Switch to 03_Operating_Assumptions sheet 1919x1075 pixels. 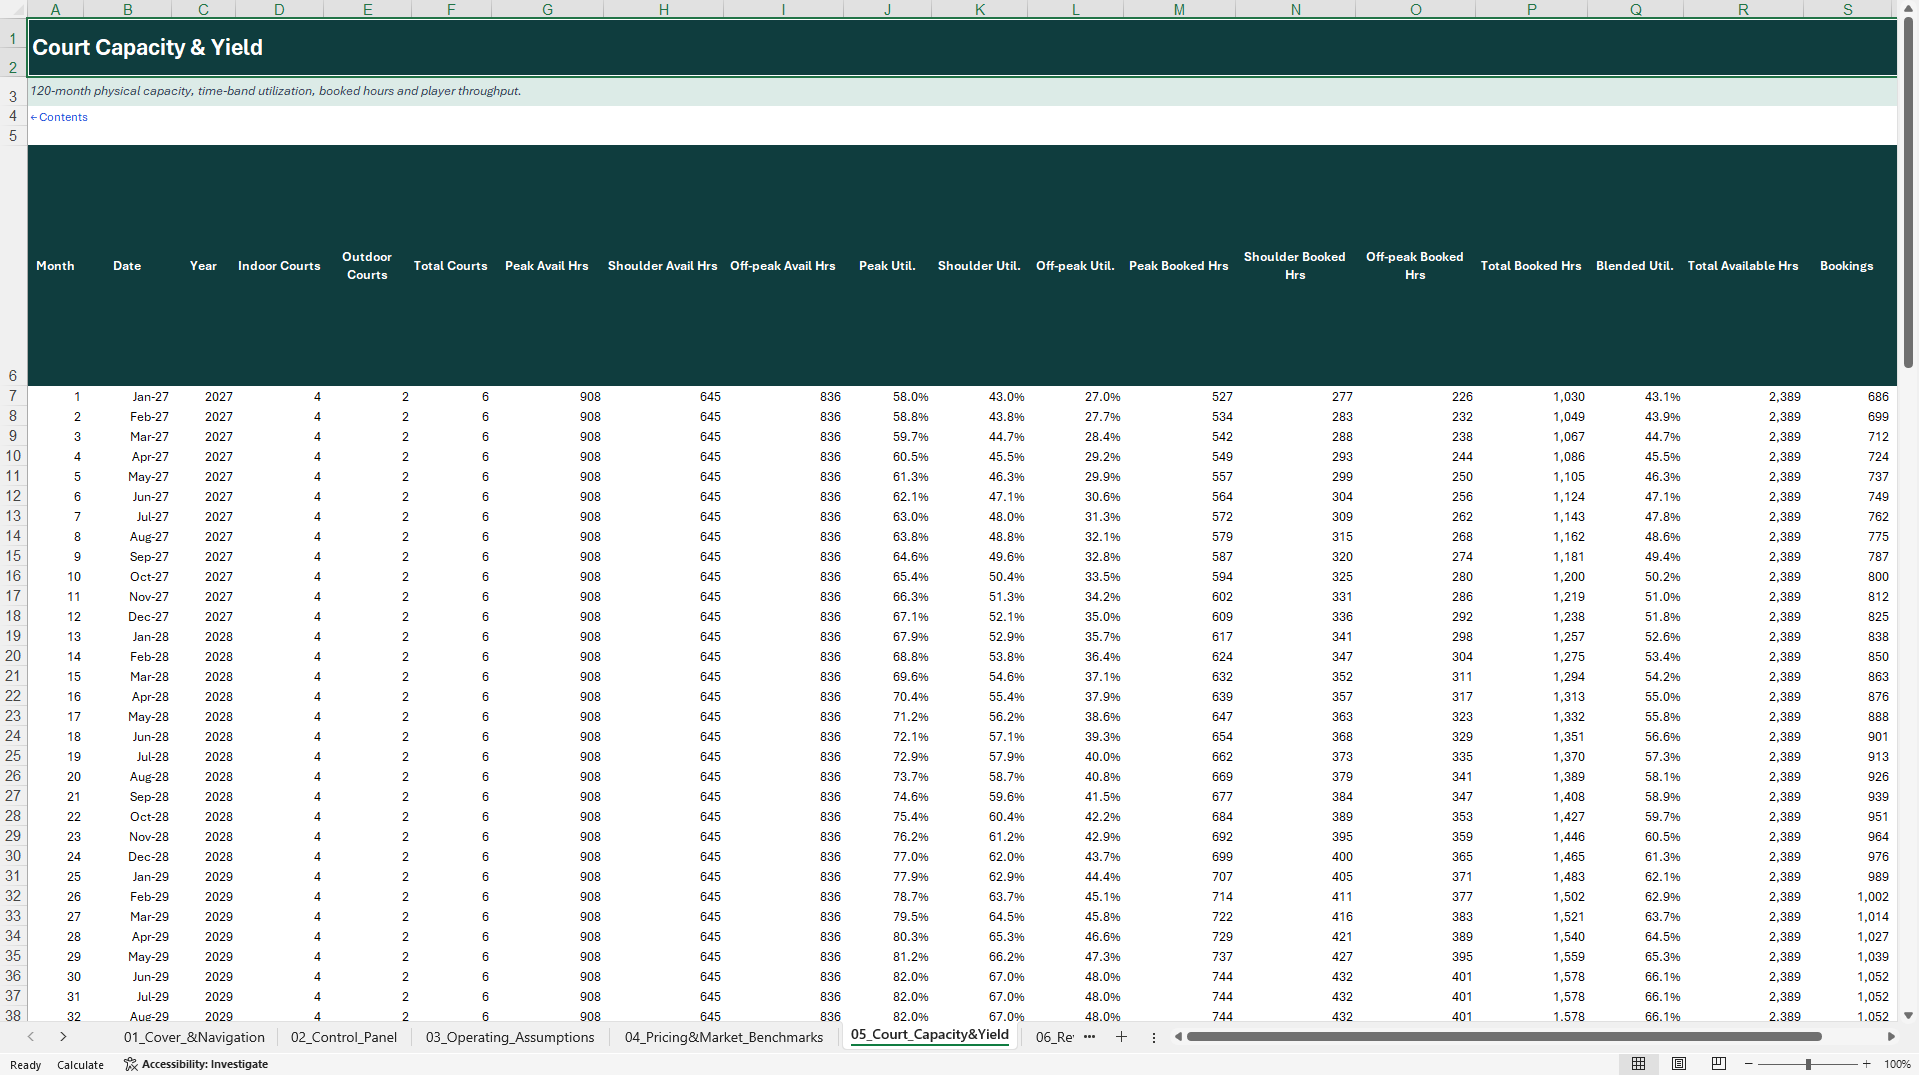(510, 1037)
